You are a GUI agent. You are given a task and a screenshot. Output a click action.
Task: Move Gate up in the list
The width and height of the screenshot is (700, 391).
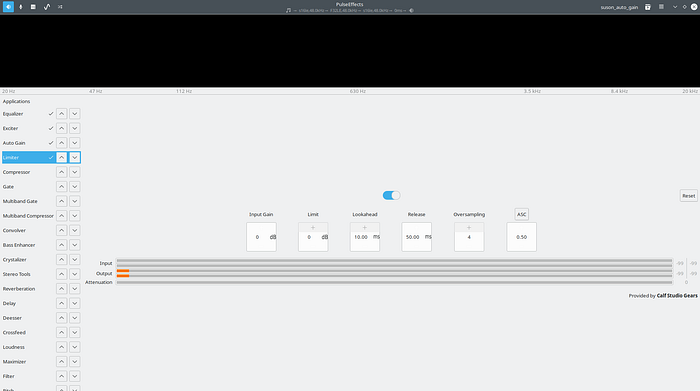62,187
